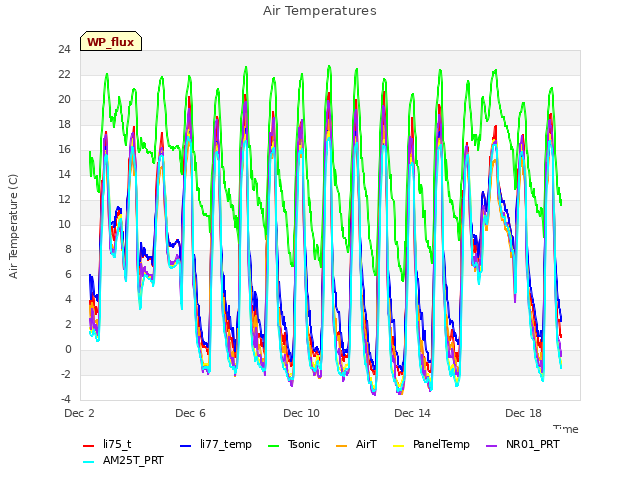Click the PanelTemp yellow legend swatch
The height and width of the screenshot is (480, 640).
(398, 446)
